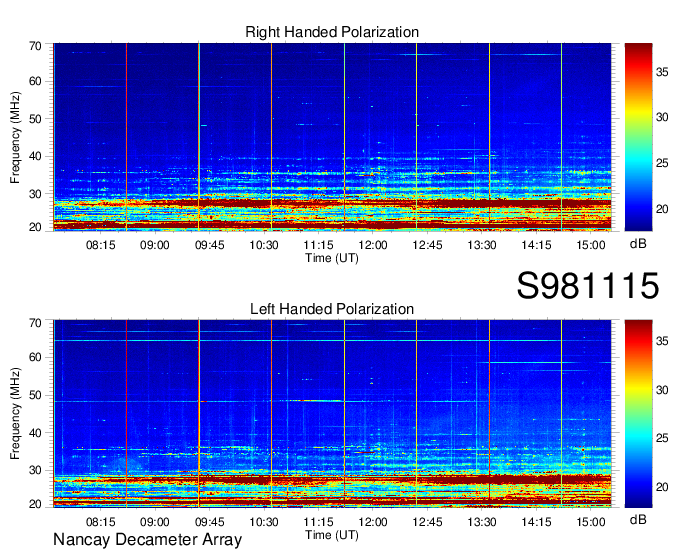The image size is (680, 552).
Task: Click the 25 dB tick on the bottom colorbar
Action: click(662, 438)
